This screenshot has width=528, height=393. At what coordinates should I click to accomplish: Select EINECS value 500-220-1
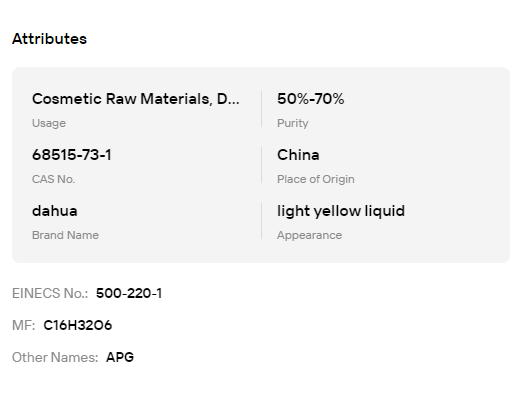[129, 293]
